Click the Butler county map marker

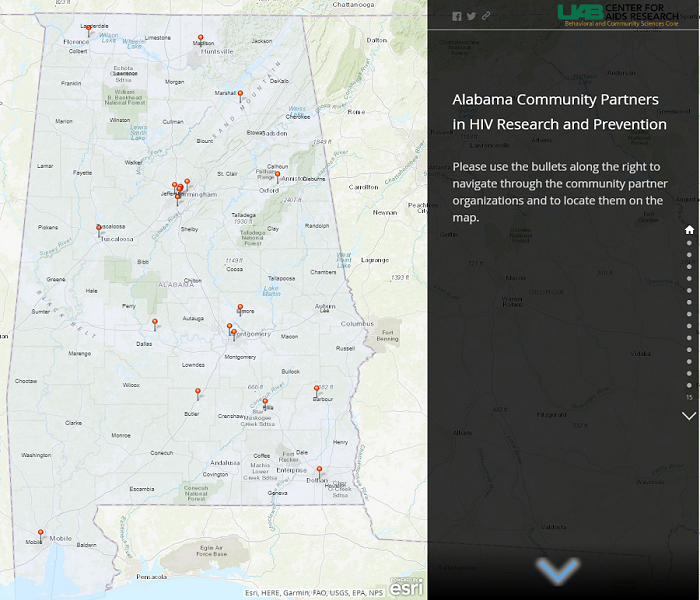pyautogui.click(x=198, y=393)
